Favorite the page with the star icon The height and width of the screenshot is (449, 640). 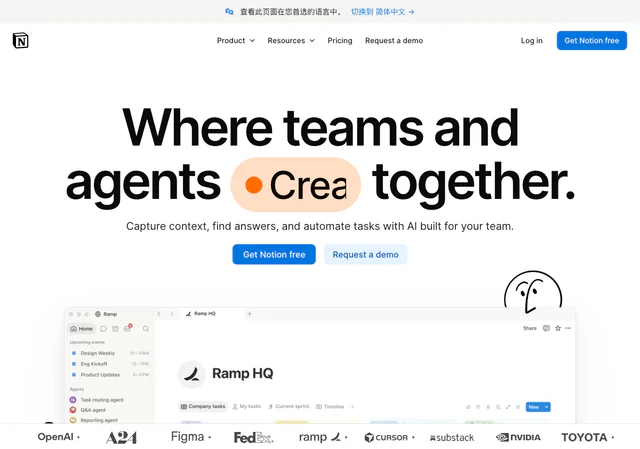(x=558, y=328)
